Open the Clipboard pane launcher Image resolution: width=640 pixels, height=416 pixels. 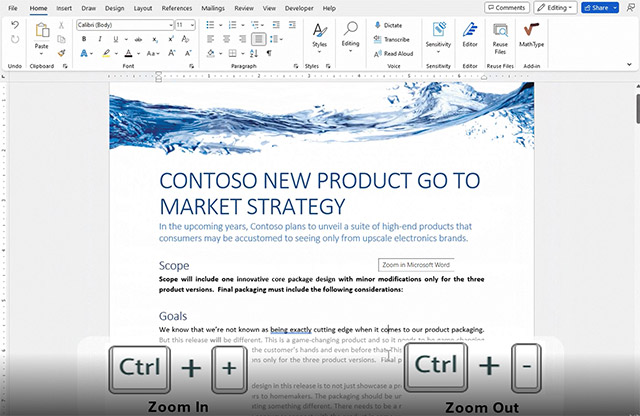65,66
